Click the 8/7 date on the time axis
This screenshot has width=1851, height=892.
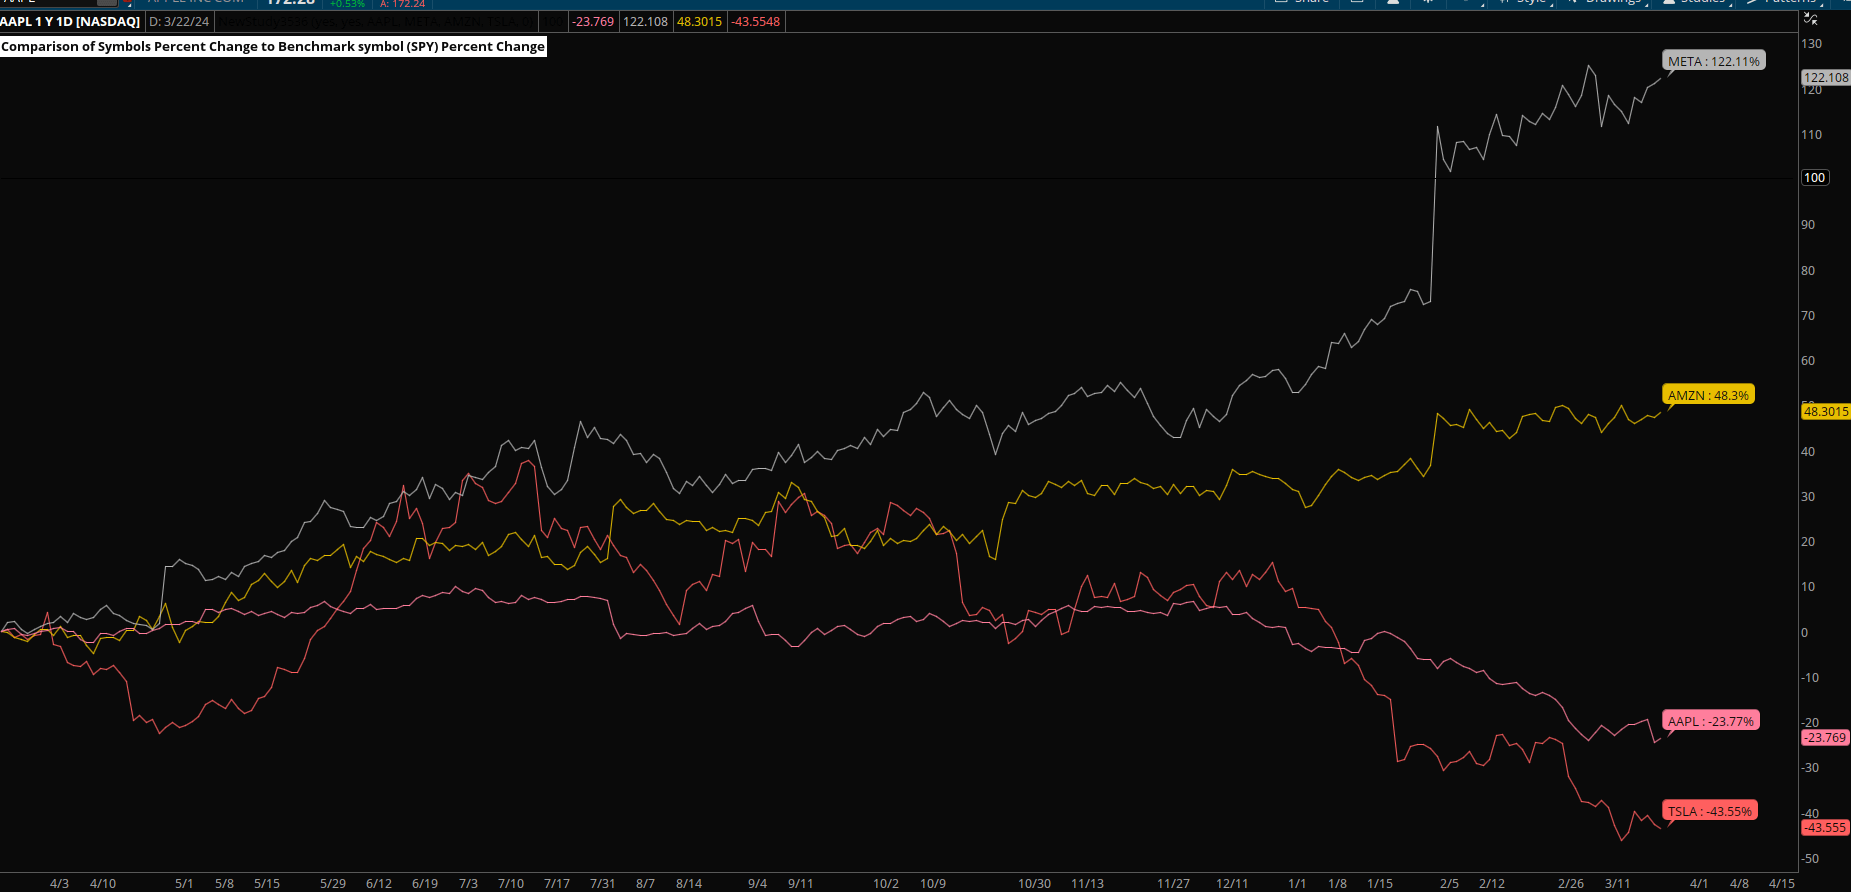pos(645,883)
